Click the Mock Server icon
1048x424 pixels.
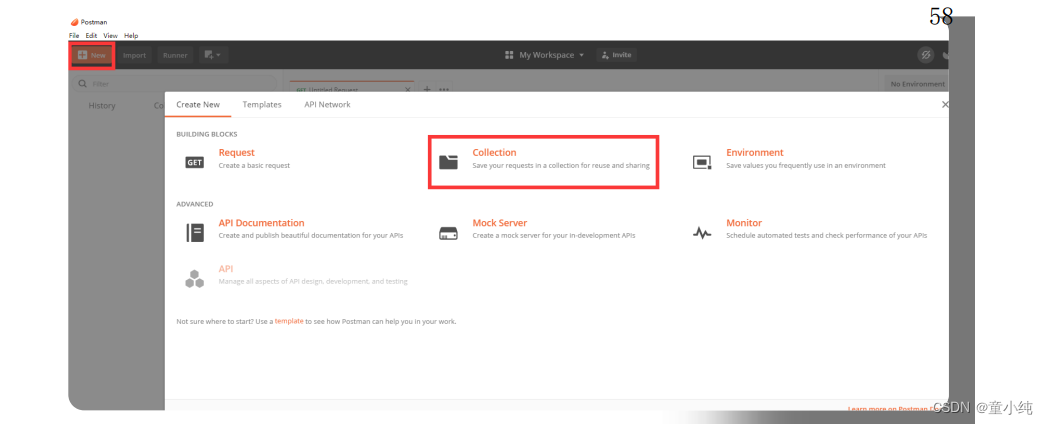coord(448,233)
